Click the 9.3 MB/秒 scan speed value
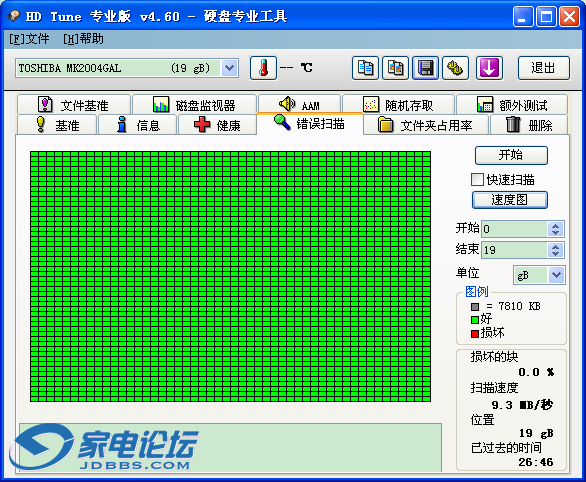The height and width of the screenshot is (482, 586). [x=522, y=405]
